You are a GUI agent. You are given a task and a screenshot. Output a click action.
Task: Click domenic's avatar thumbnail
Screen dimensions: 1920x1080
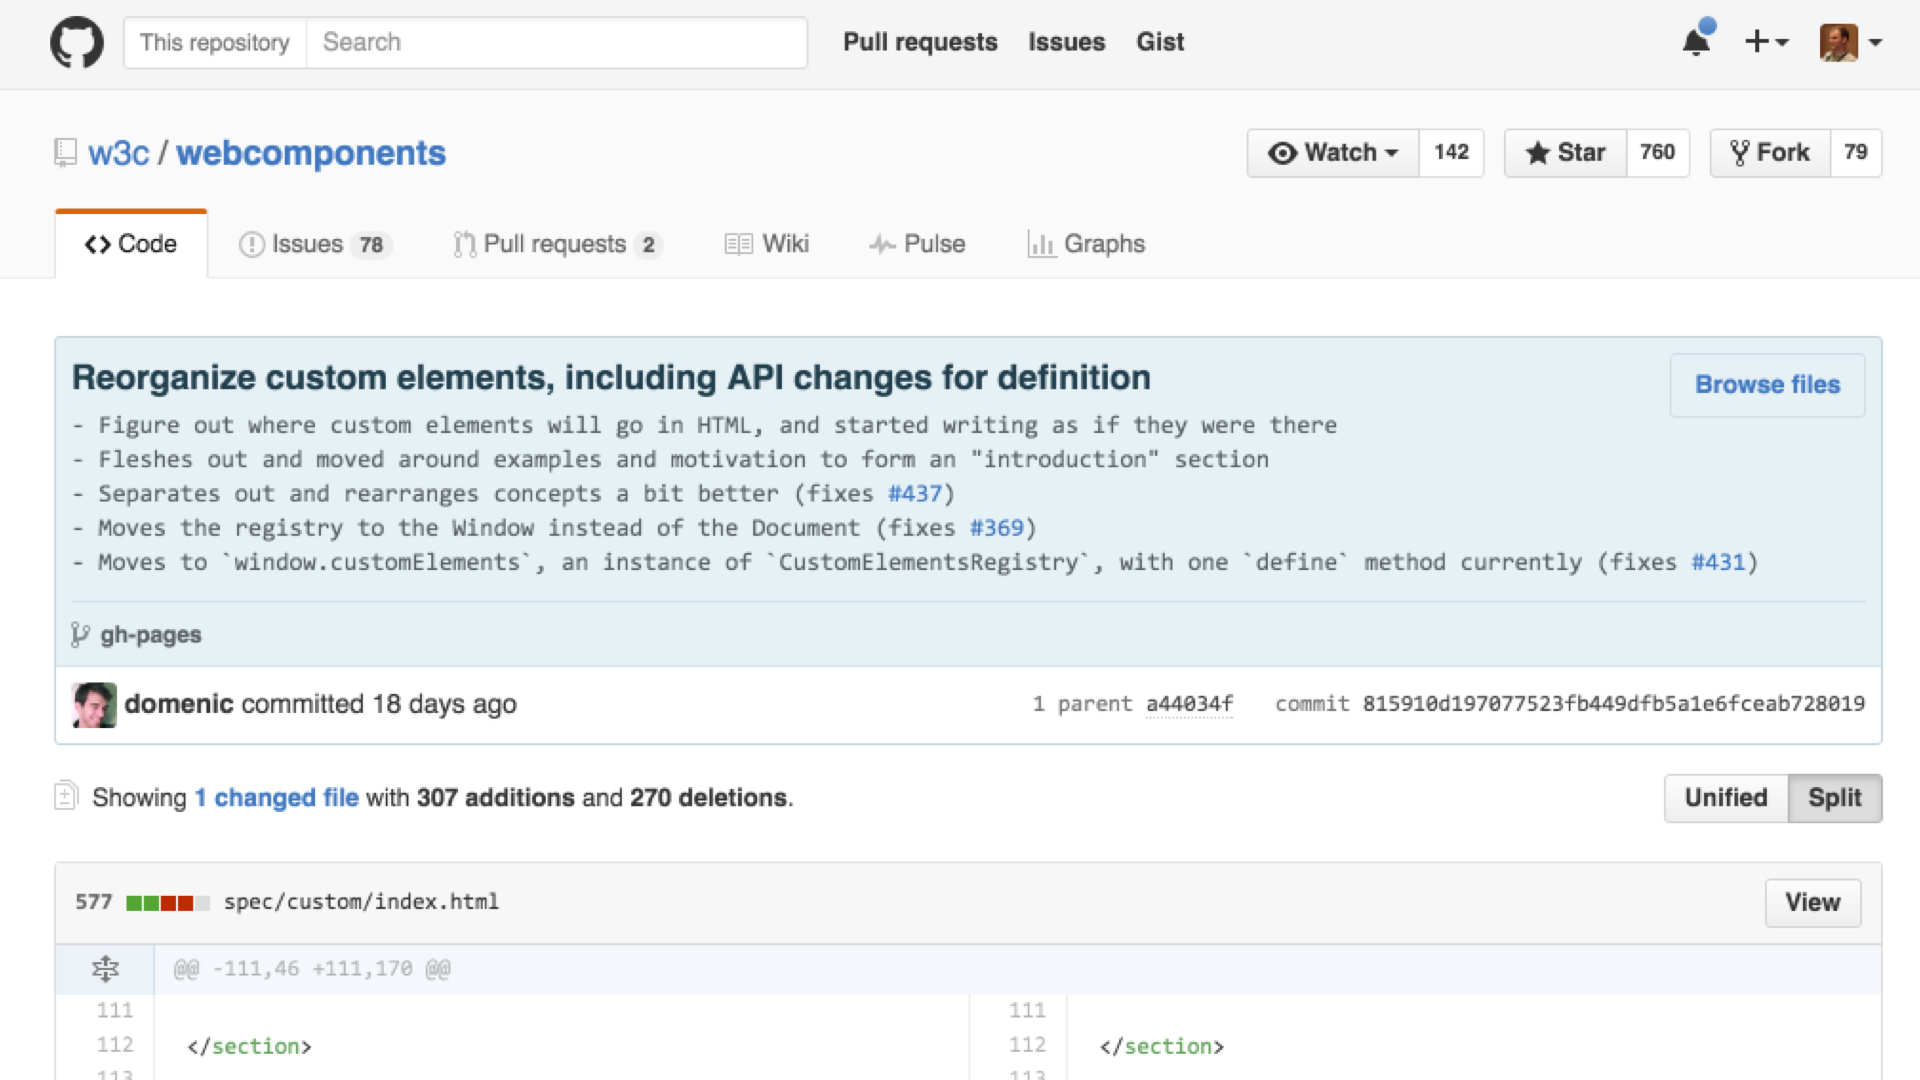[x=95, y=704]
